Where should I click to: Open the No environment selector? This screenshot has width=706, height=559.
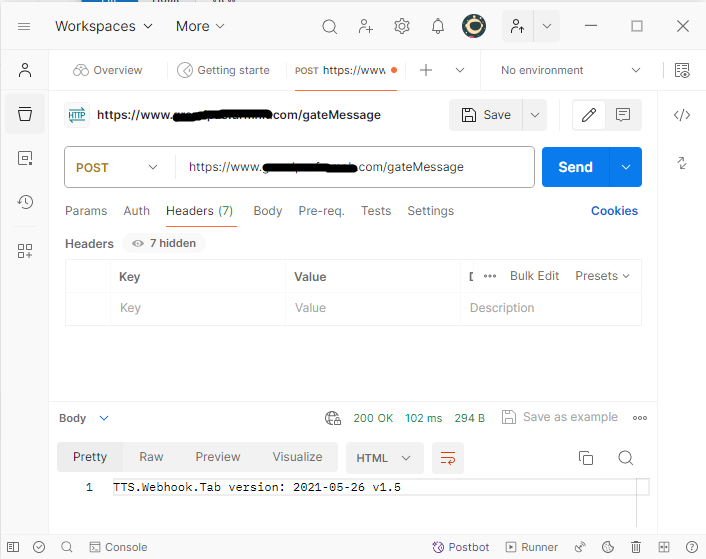[570, 70]
